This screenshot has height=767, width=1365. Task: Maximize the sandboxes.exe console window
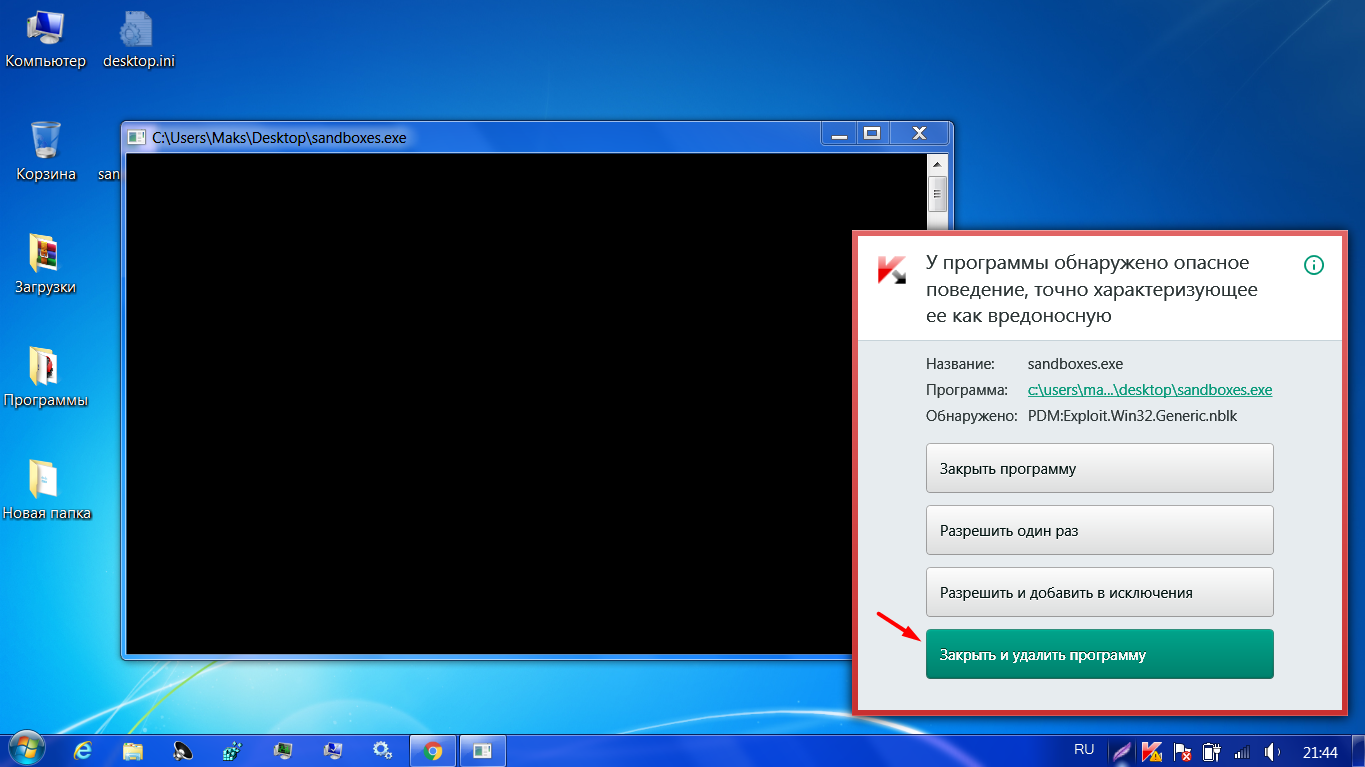click(x=872, y=133)
